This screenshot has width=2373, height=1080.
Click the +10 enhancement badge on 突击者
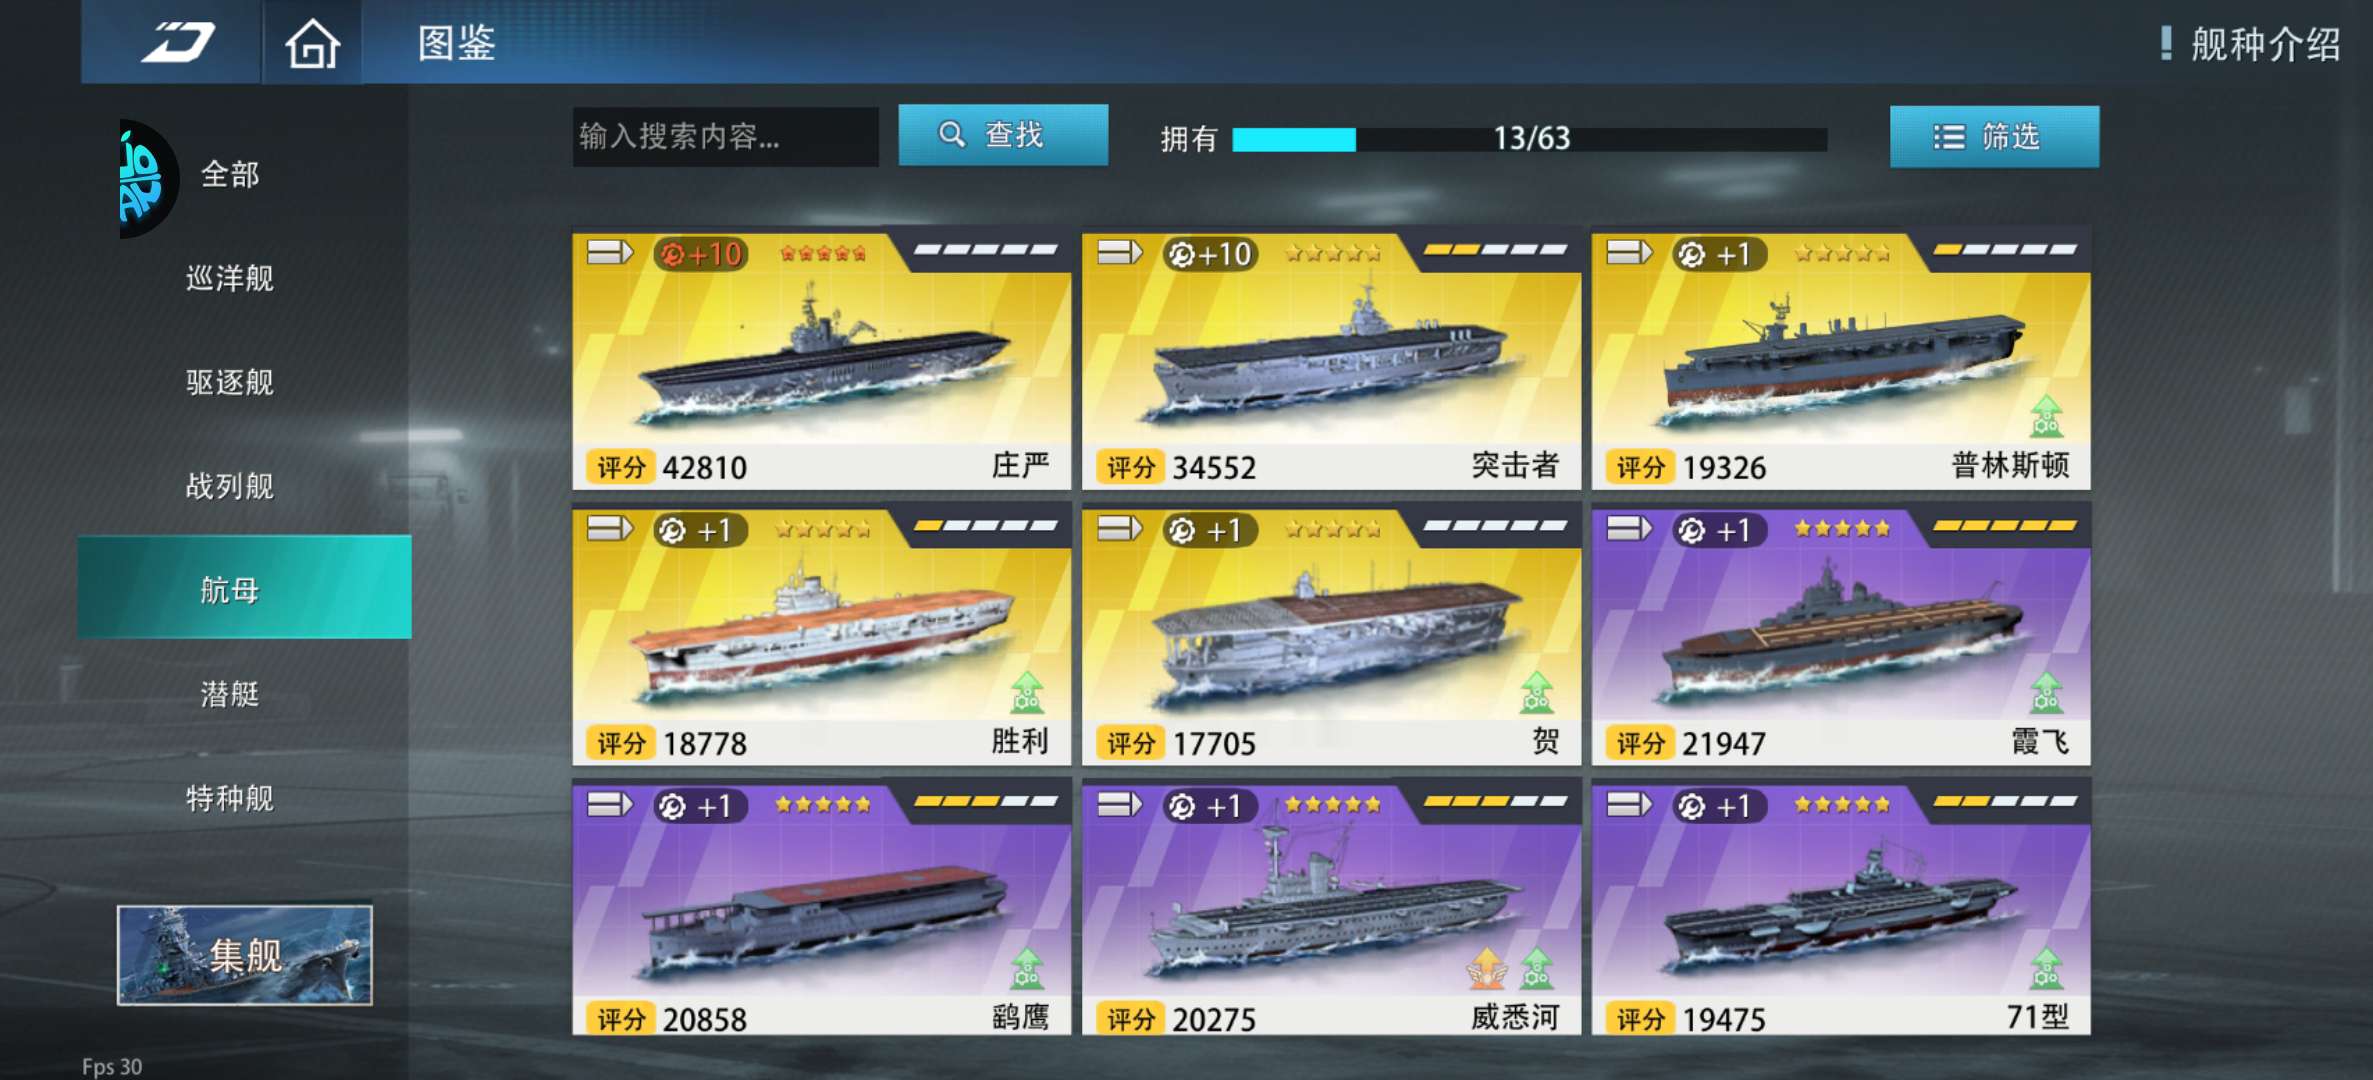pyautogui.click(x=1209, y=254)
